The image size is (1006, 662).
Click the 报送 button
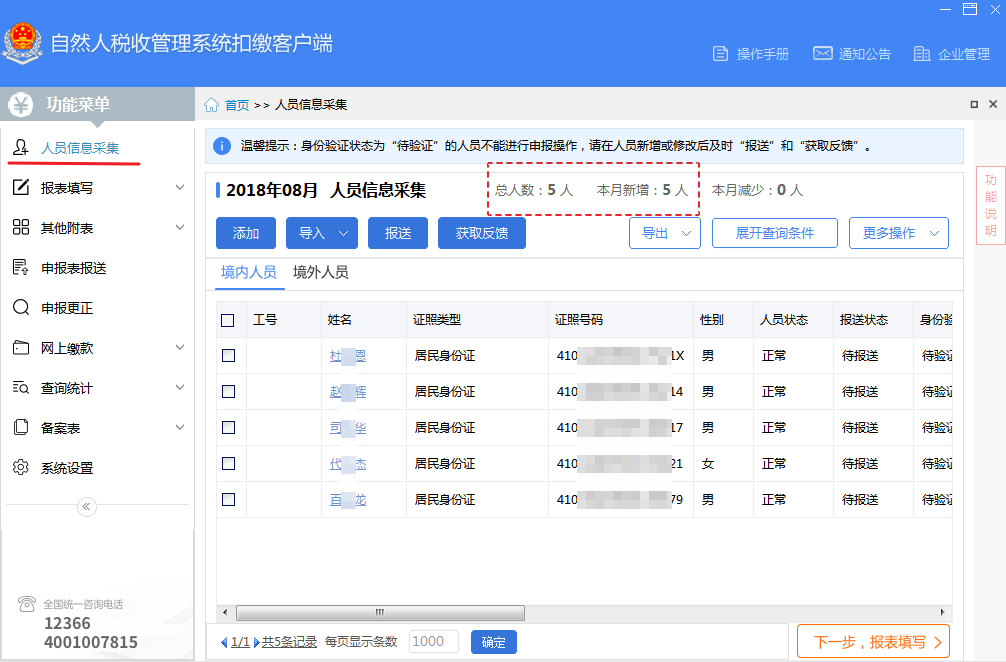pyautogui.click(x=398, y=233)
